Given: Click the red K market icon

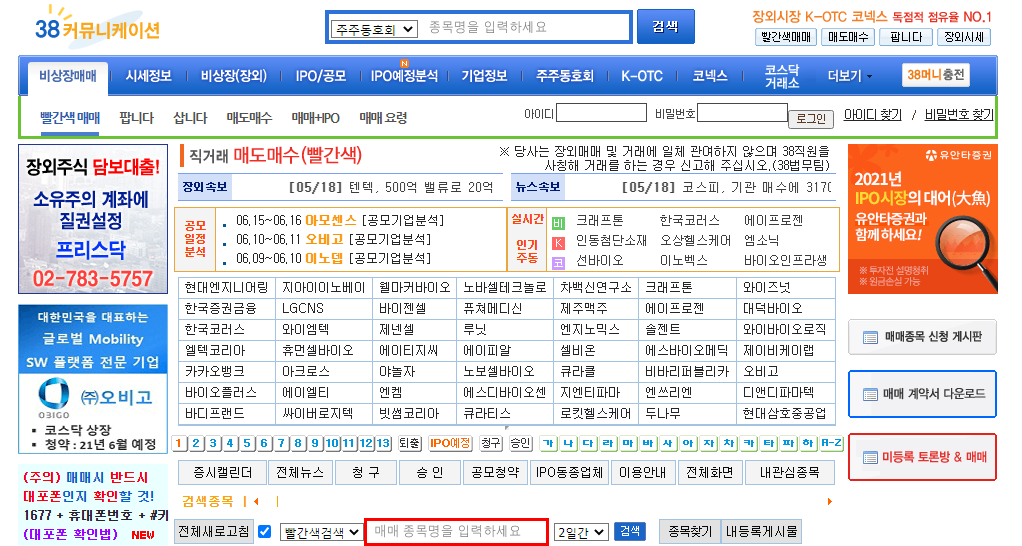Looking at the screenshot, I should [x=558, y=243].
